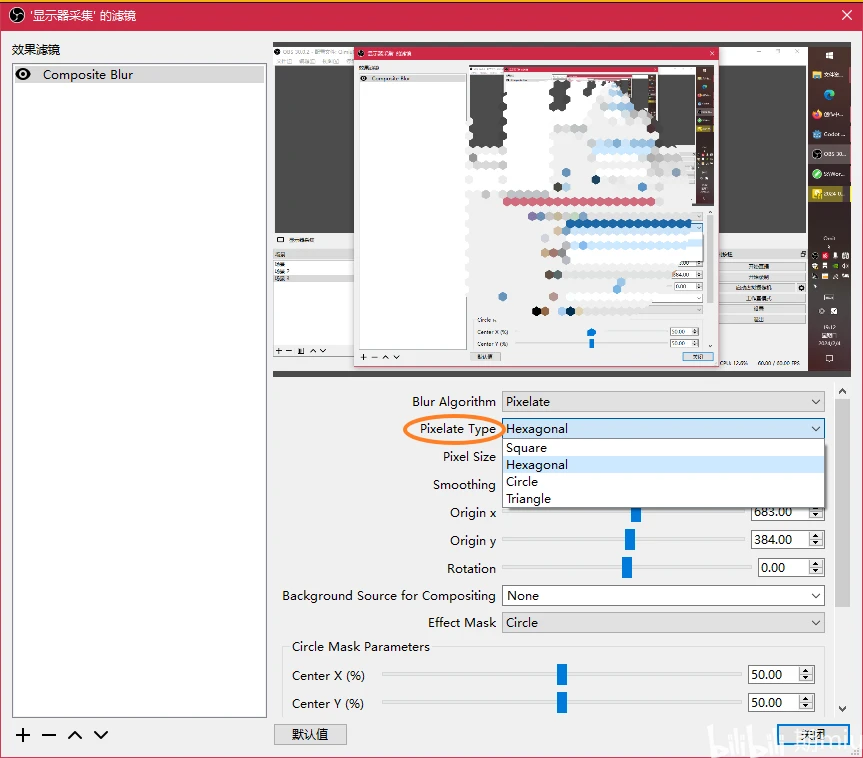The image size is (863, 758).
Task: Click the properties panel scrollbar thumb
Action: click(842, 503)
